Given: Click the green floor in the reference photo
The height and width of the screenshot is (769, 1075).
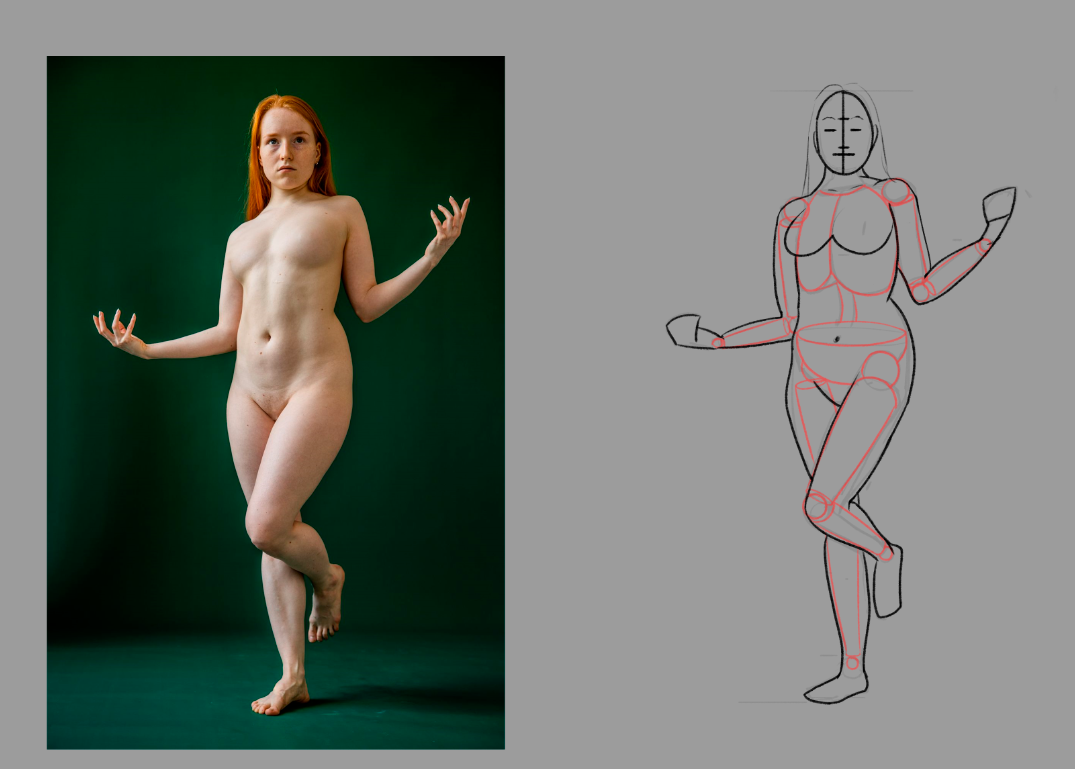Looking at the screenshot, I should click(x=150, y=690).
